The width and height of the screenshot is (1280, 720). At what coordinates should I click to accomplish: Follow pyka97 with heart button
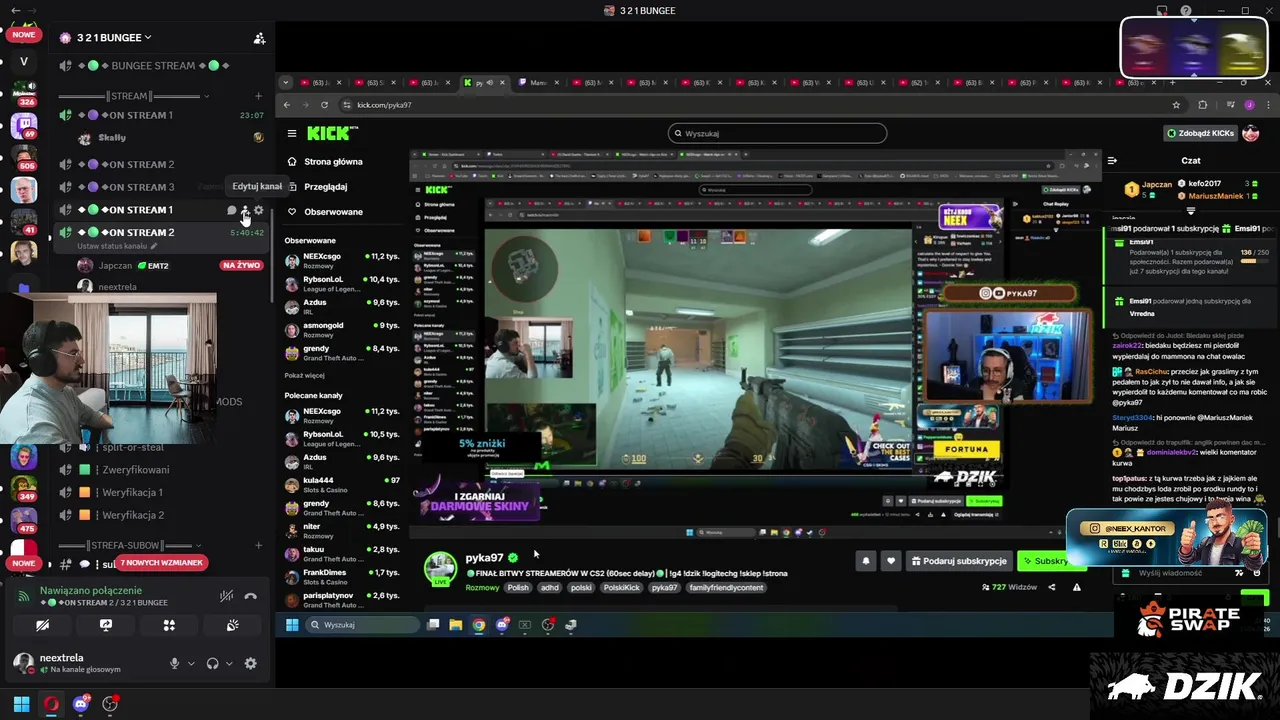(x=891, y=561)
